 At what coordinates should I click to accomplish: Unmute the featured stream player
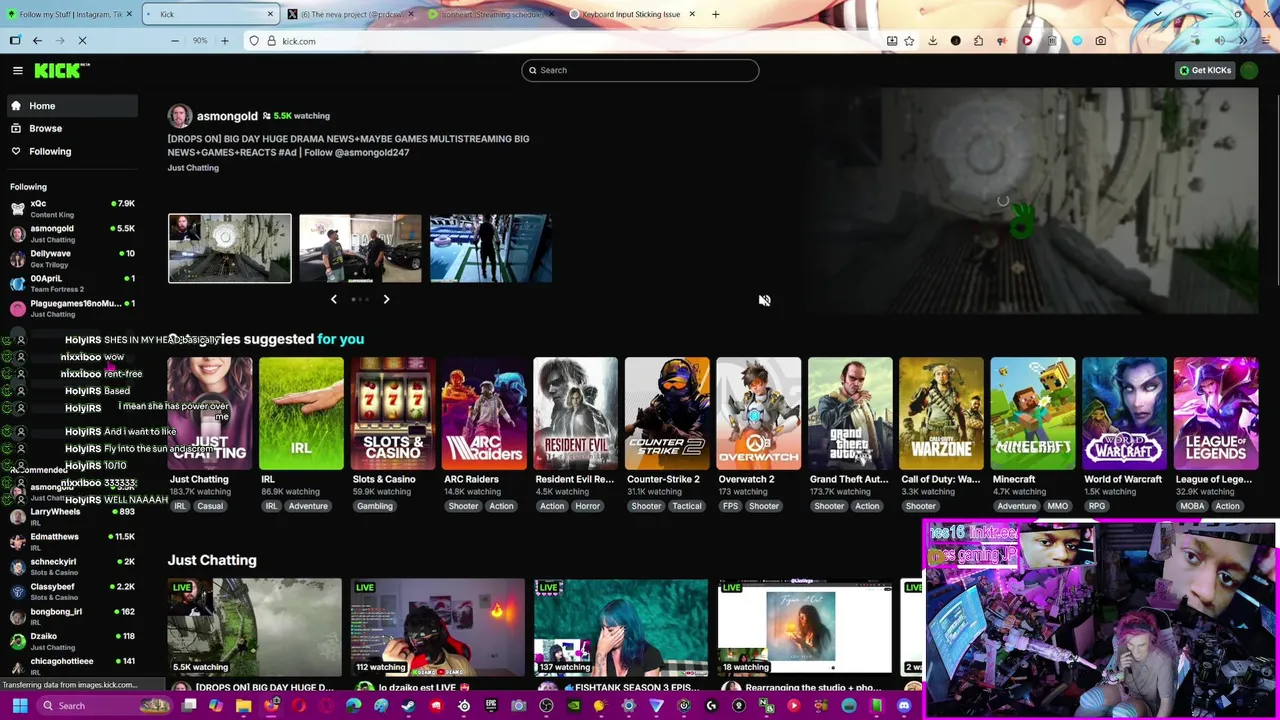coord(764,300)
